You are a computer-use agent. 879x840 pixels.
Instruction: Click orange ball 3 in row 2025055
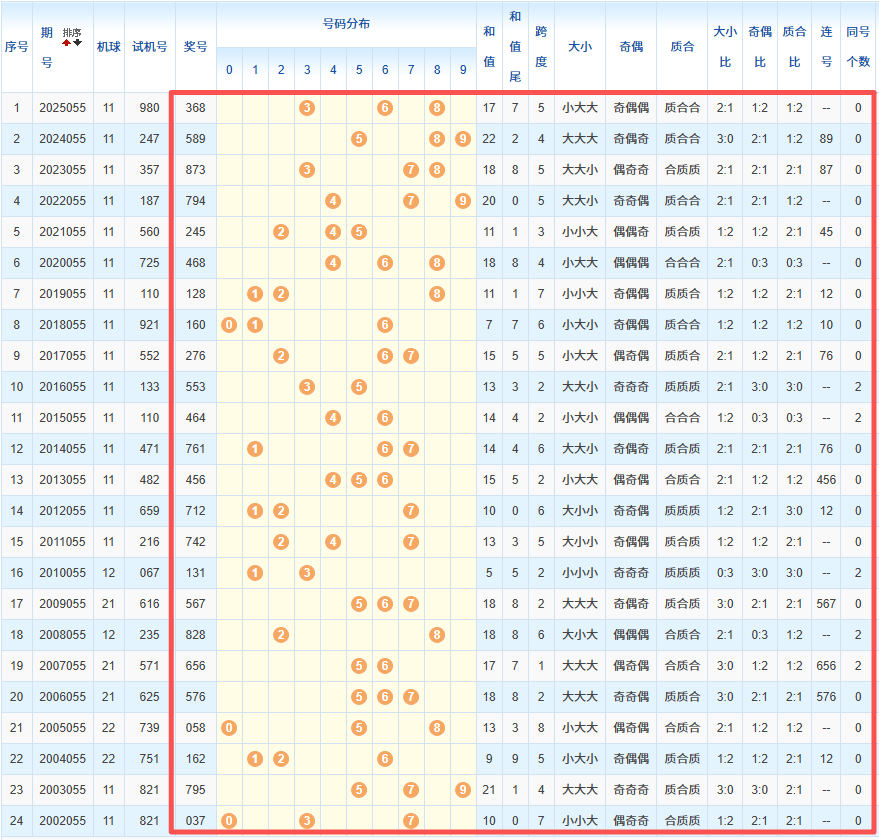point(307,108)
